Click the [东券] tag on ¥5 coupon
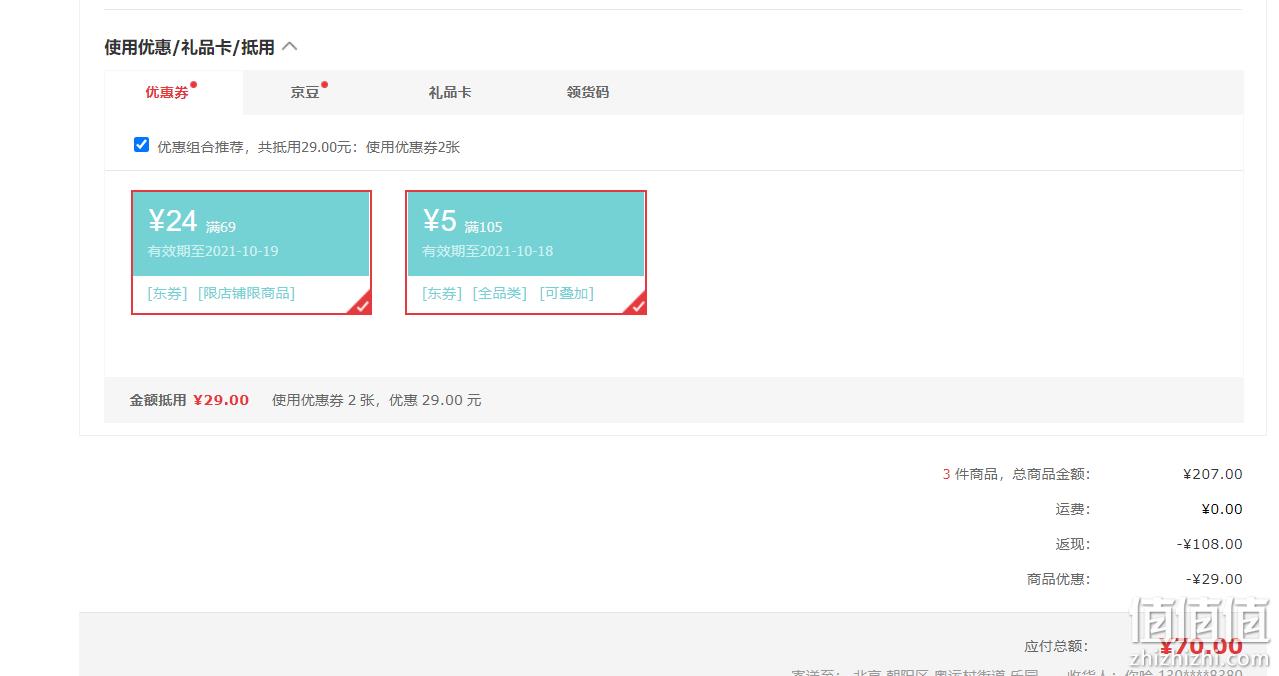Screen dimensions: 1279x676 [442, 293]
